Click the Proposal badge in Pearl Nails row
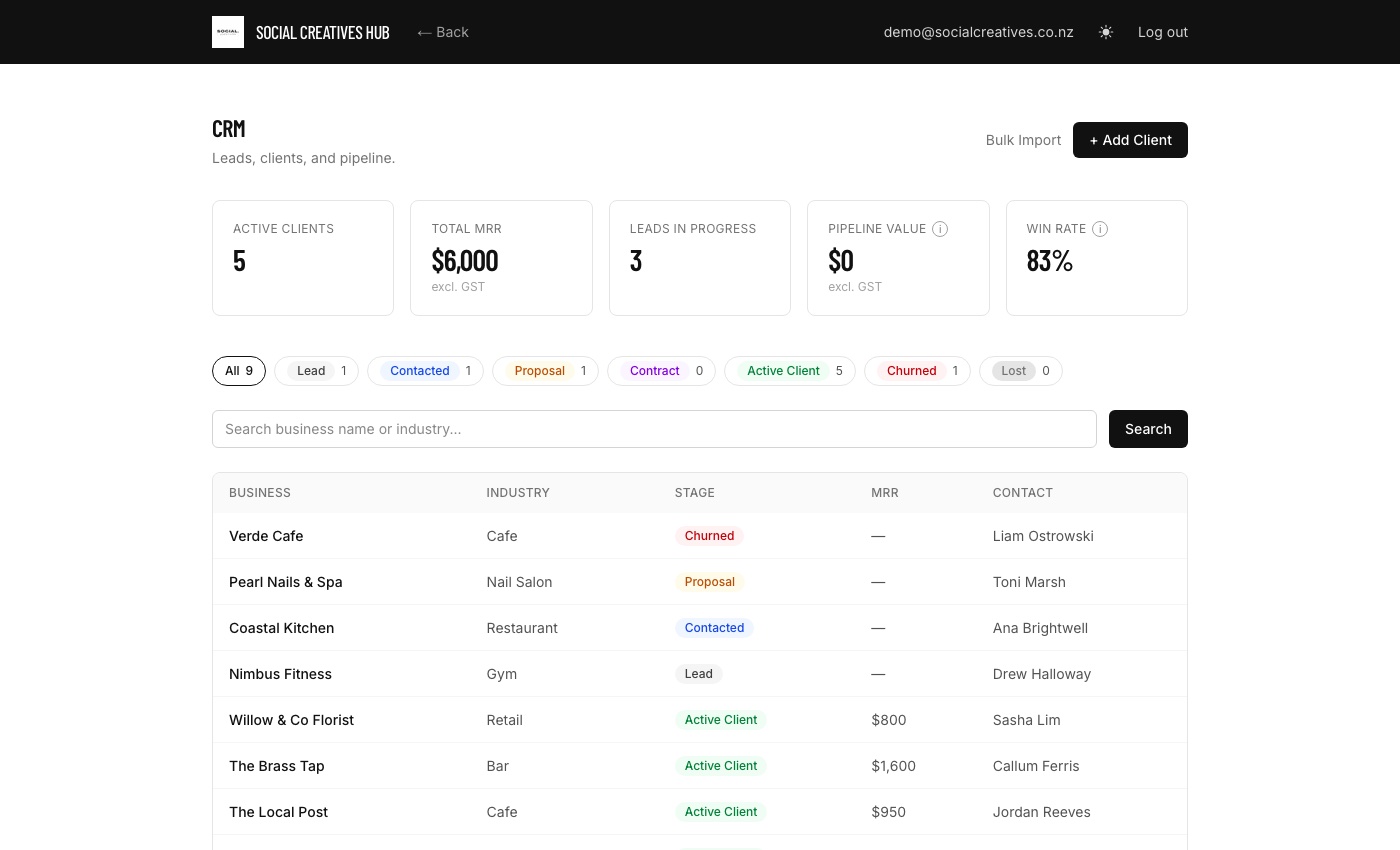1400x850 pixels. coord(709,582)
